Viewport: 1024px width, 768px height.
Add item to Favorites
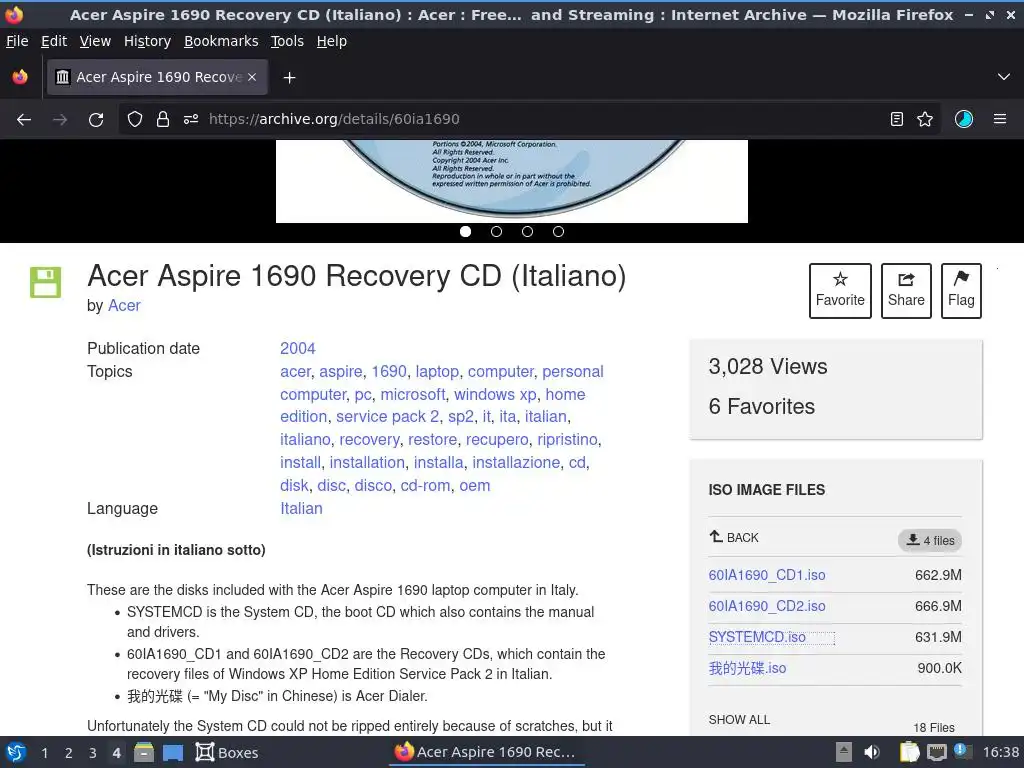click(840, 291)
